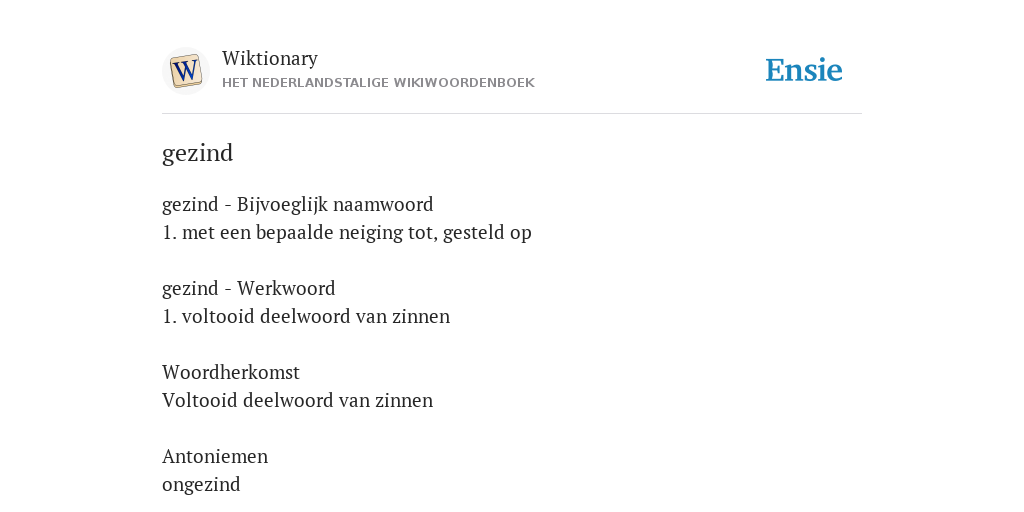The image size is (1024, 512).
Task: Click the 'gezind' entry heading
Action: click(x=197, y=153)
